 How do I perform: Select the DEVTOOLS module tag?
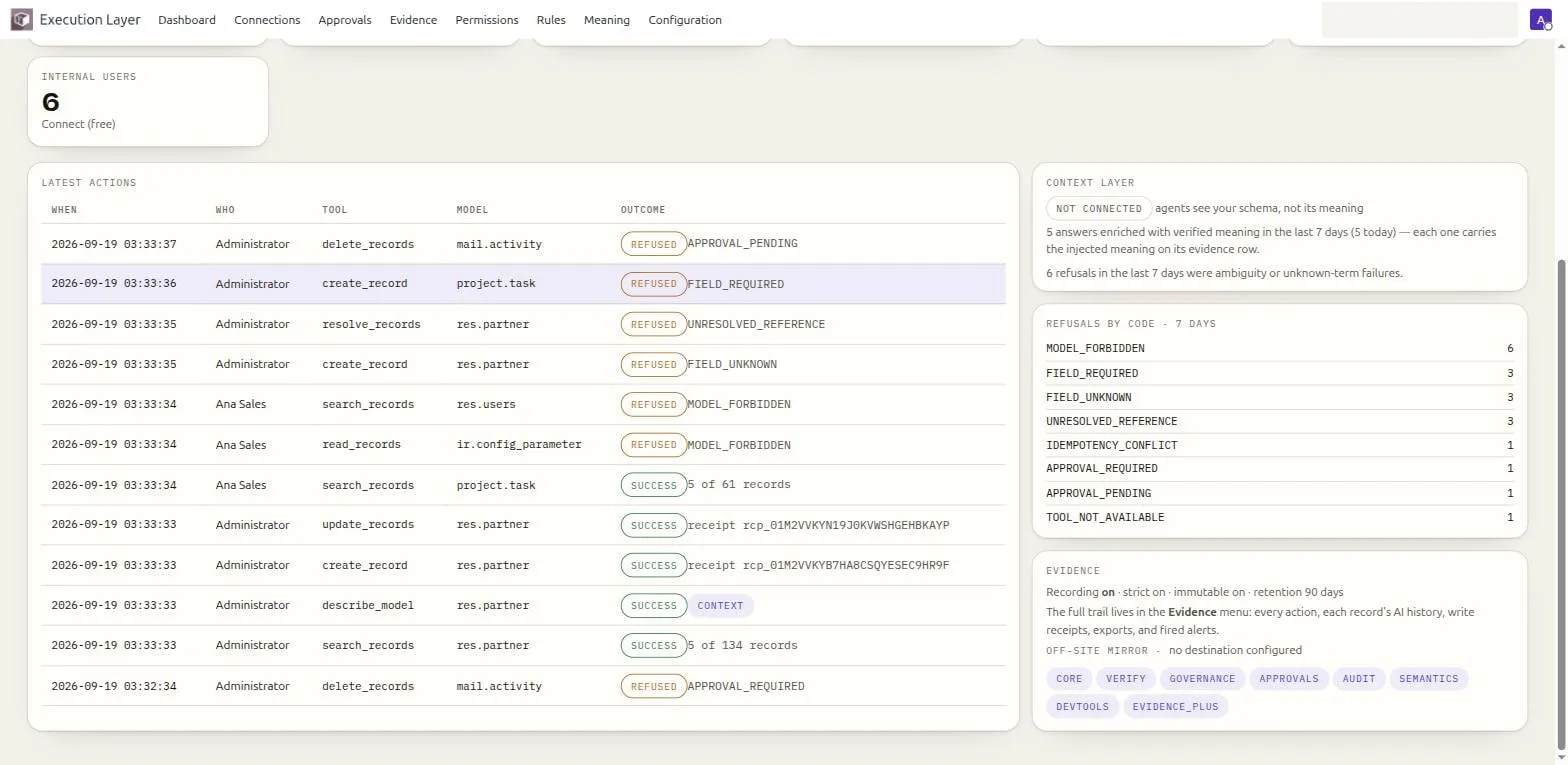(x=1083, y=707)
